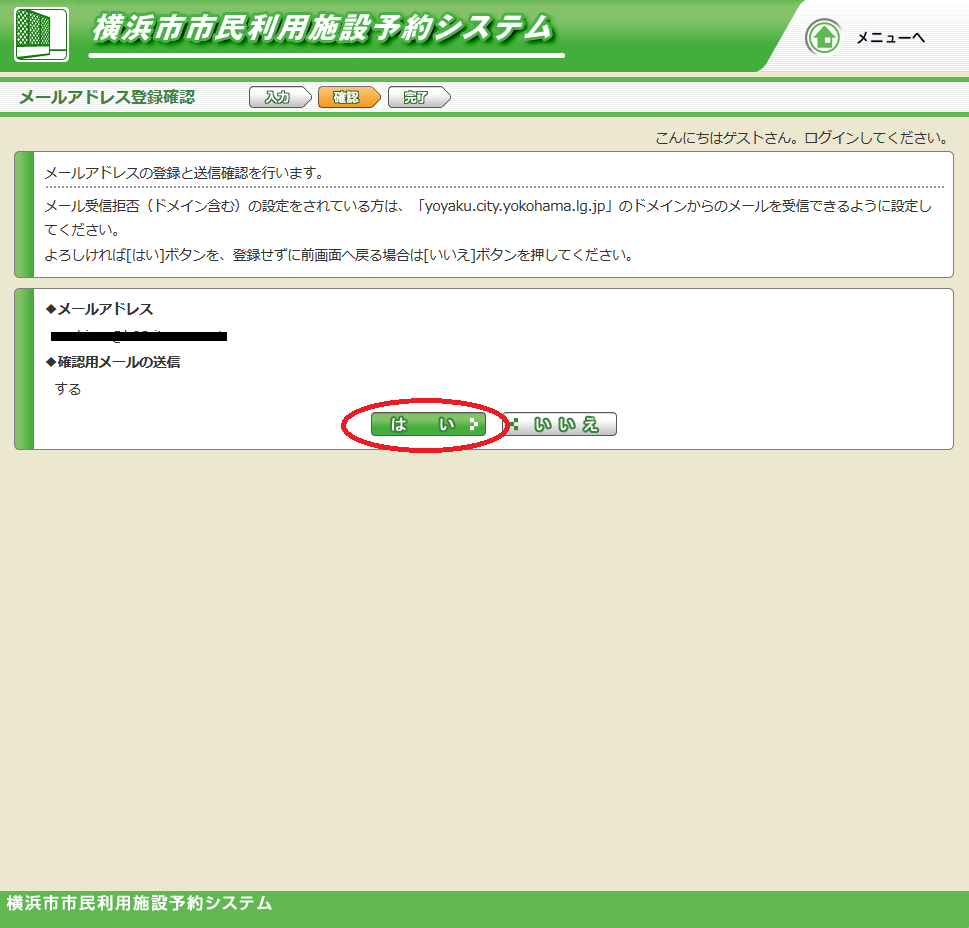Screen dimensions: 969x928
Task: Click the 横浜市市民利用施設予約システム header title
Action: pos(322,29)
